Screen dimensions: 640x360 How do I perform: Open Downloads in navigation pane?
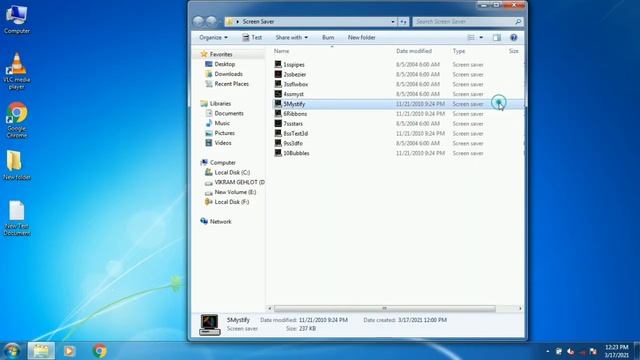(x=228, y=74)
